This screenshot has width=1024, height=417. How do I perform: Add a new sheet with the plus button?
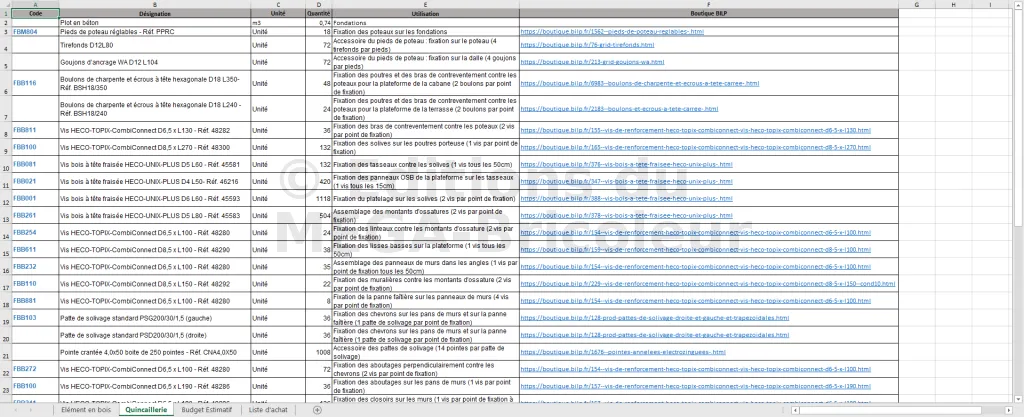[x=317, y=410]
